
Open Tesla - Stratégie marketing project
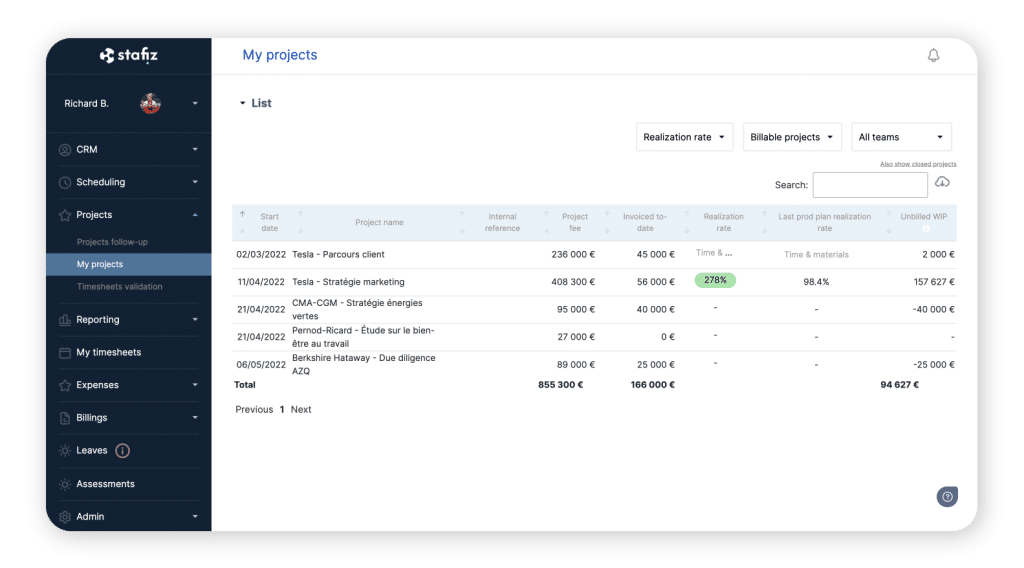[x=348, y=282]
